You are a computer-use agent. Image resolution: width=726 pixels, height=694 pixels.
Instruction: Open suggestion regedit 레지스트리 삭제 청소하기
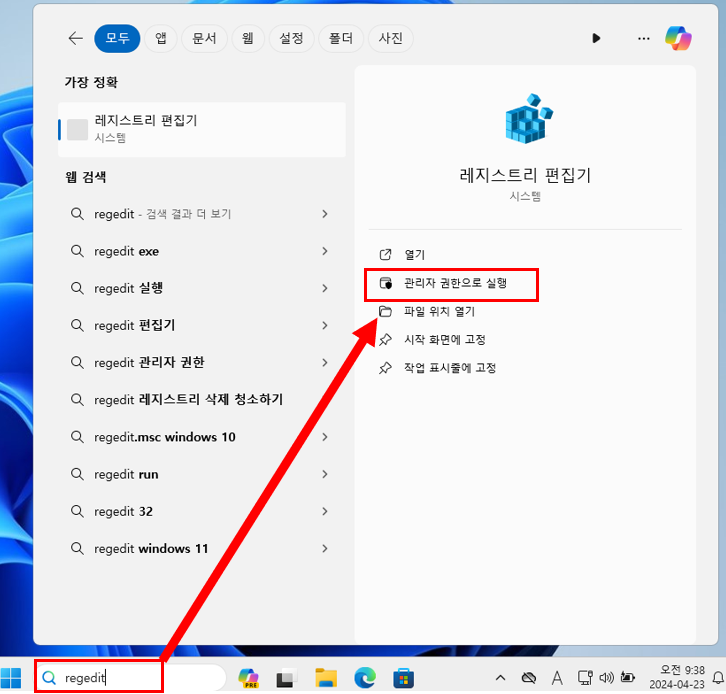(x=200, y=400)
